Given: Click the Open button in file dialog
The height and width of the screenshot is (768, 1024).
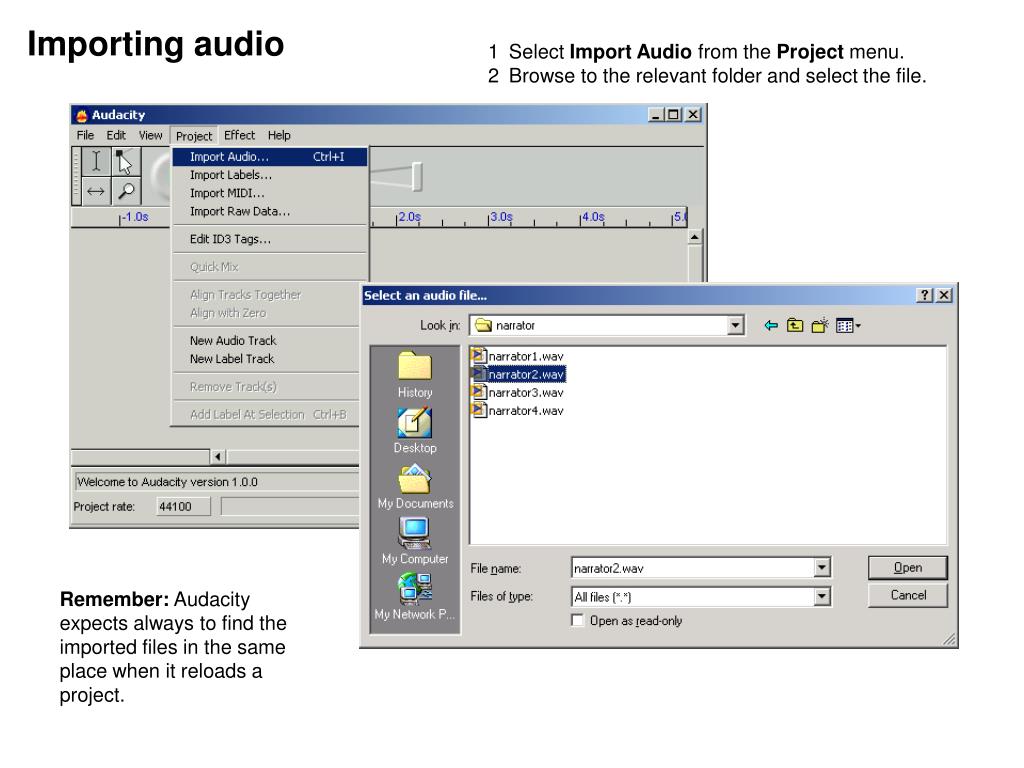Looking at the screenshot, I should (908, 568).
